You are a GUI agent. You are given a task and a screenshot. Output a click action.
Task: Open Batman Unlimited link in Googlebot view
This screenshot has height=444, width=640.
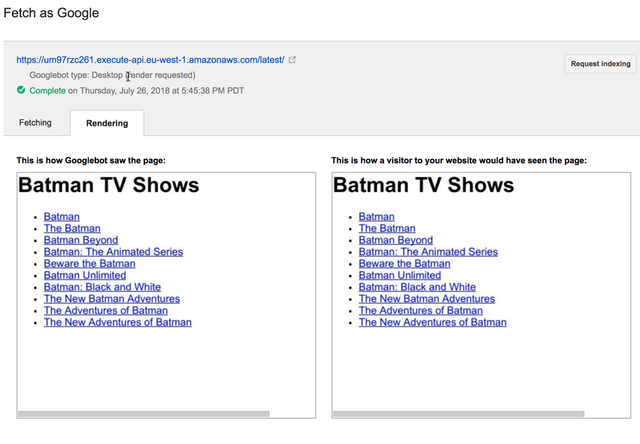pos(85,275)
